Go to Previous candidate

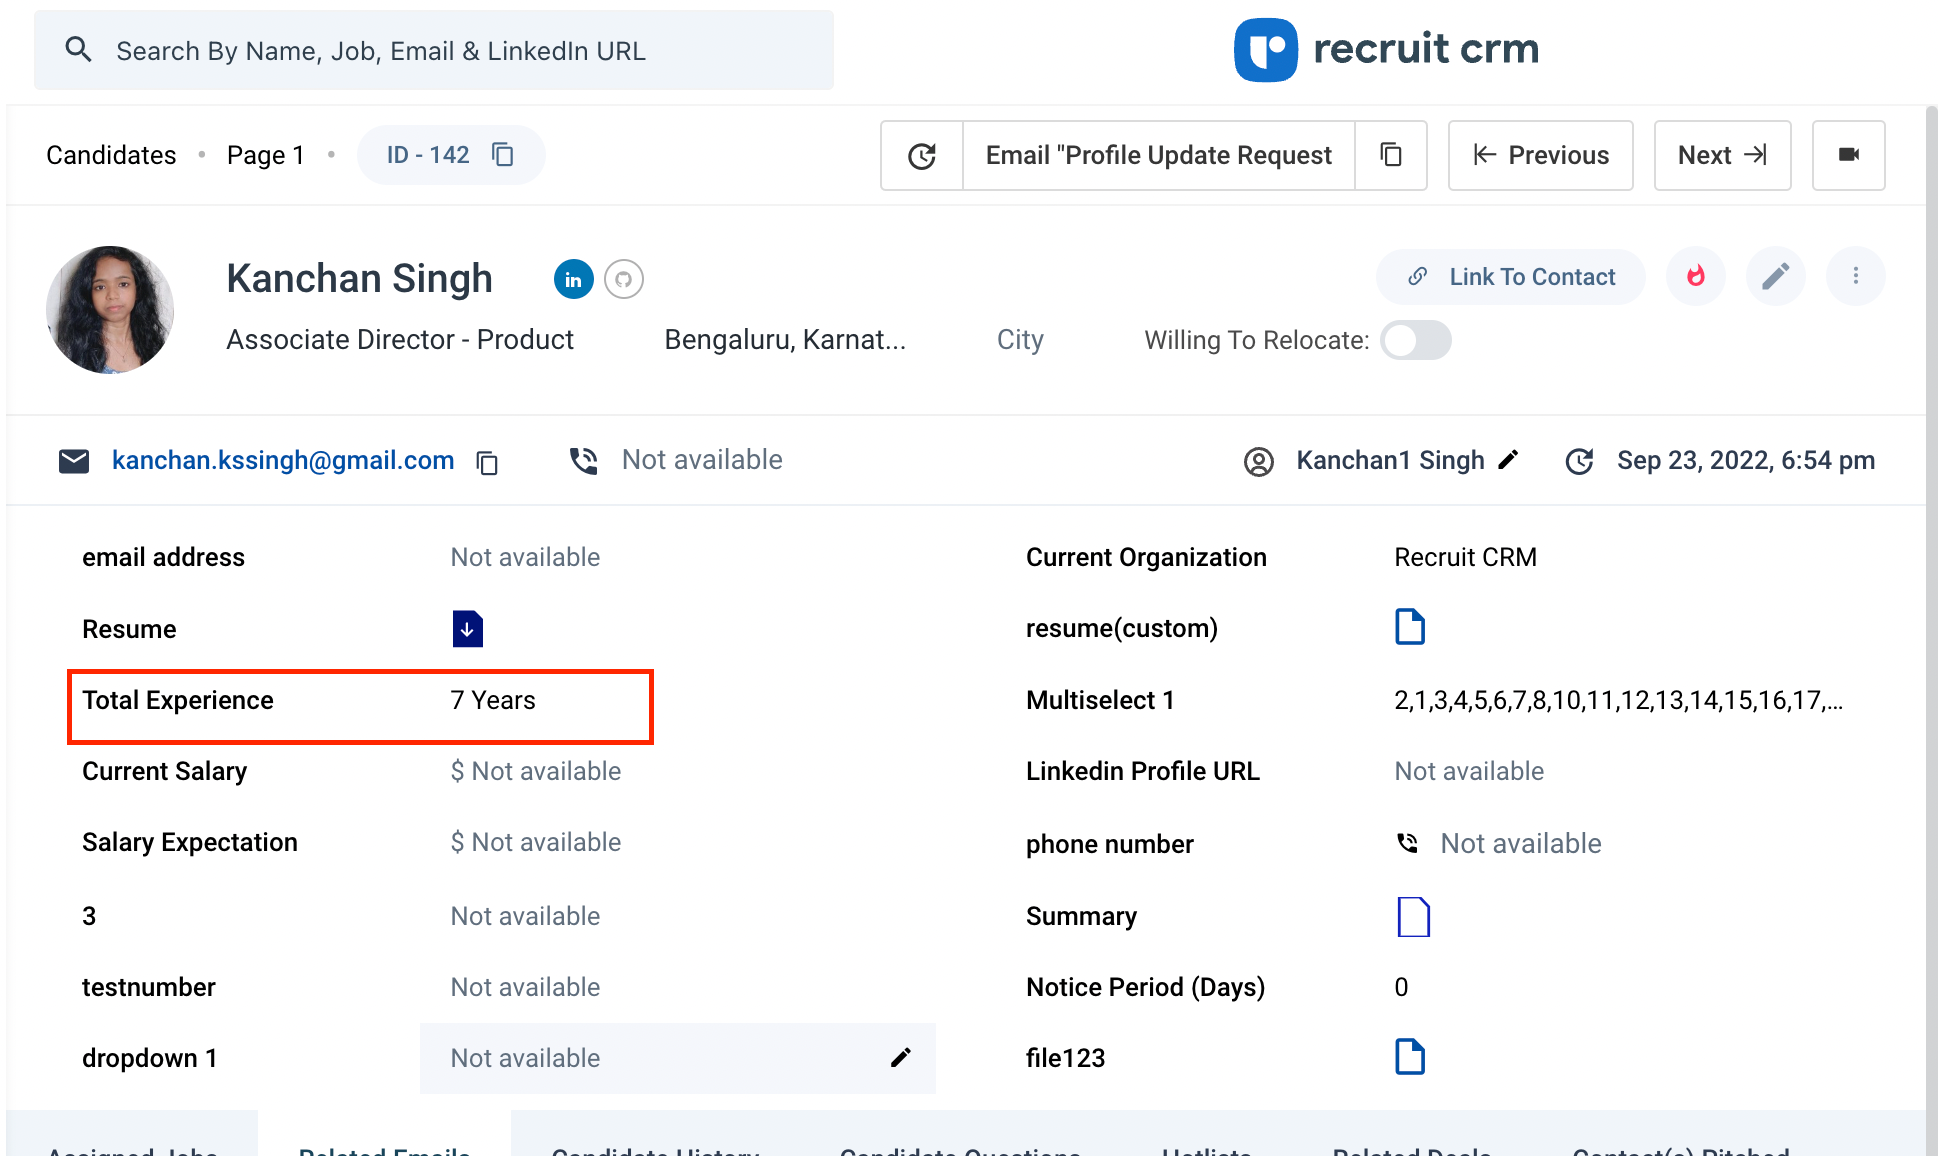[1541, 155]
